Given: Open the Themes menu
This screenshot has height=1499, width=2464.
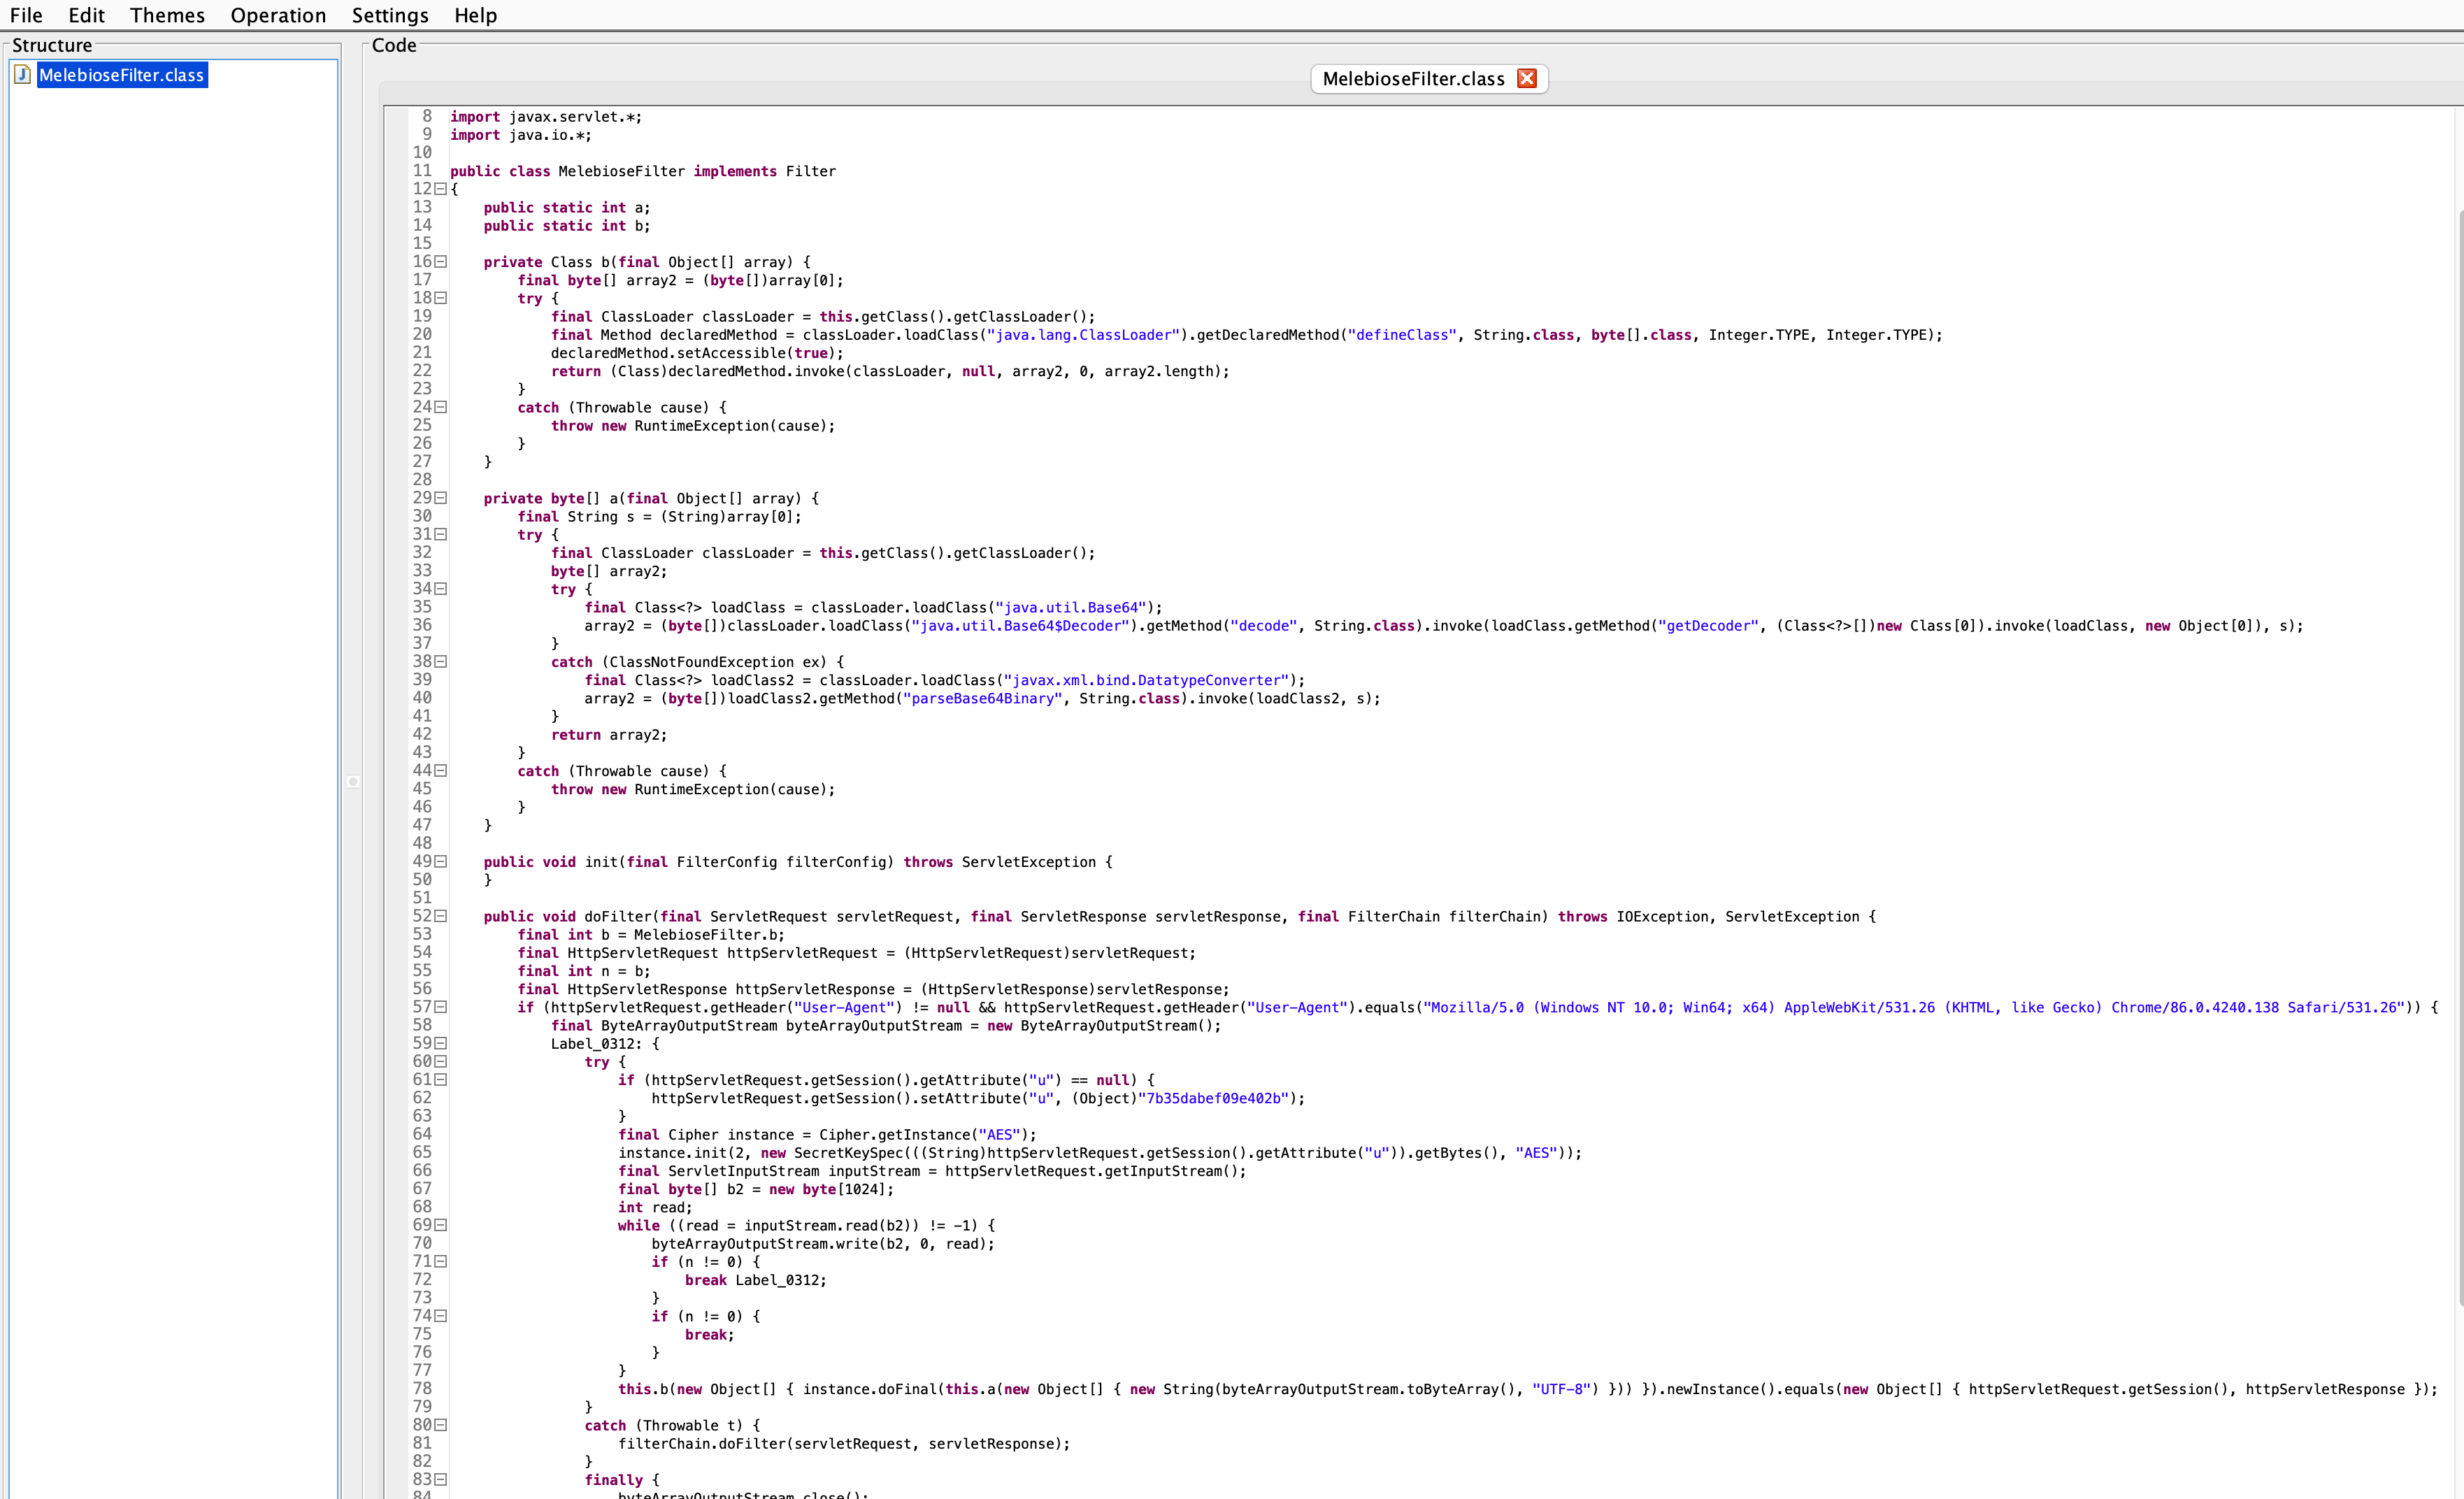Looking at the screenshot, I should (x=167, y=15).
